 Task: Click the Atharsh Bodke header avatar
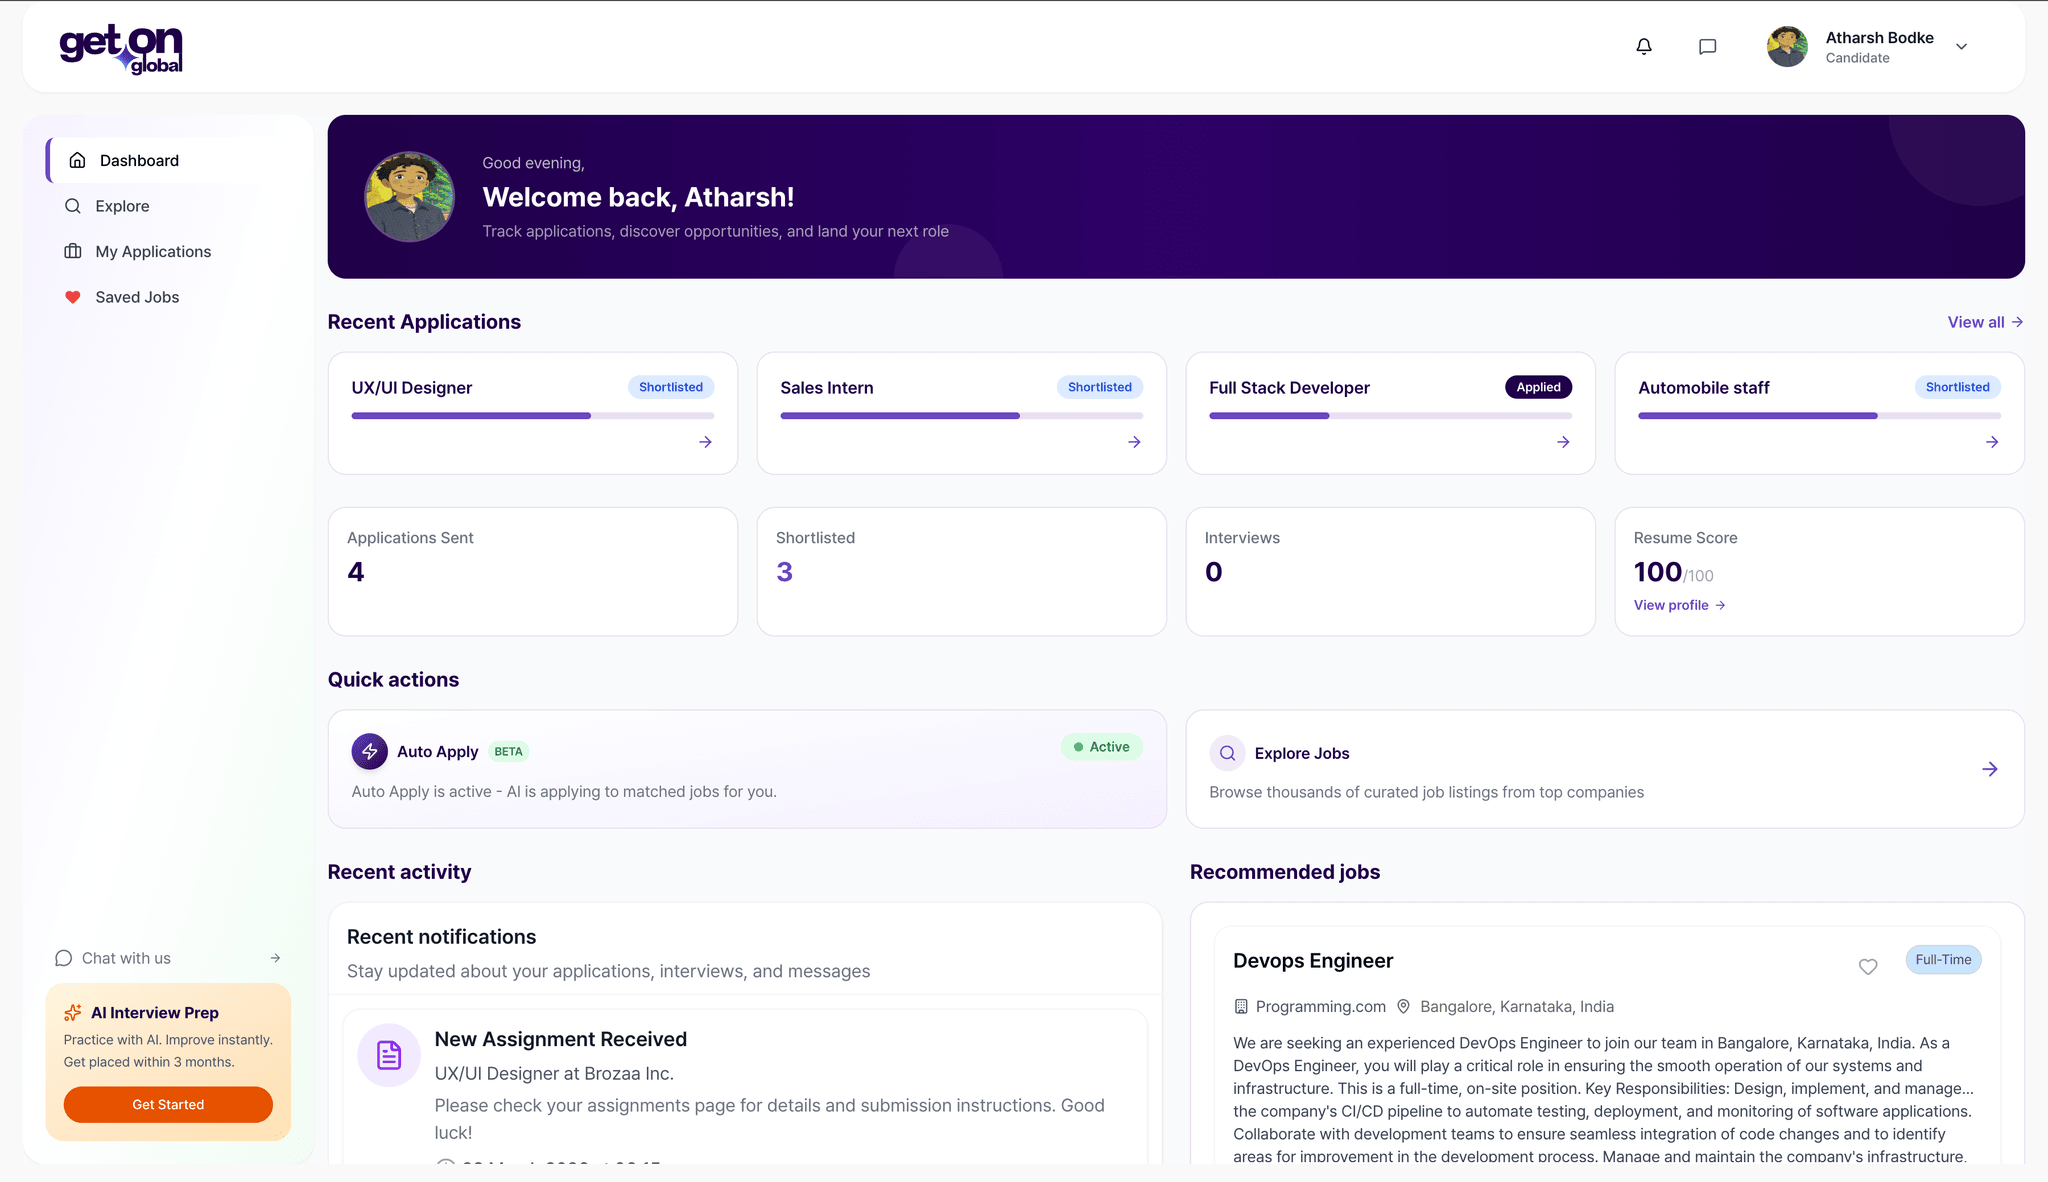[x=1787, y=46]
